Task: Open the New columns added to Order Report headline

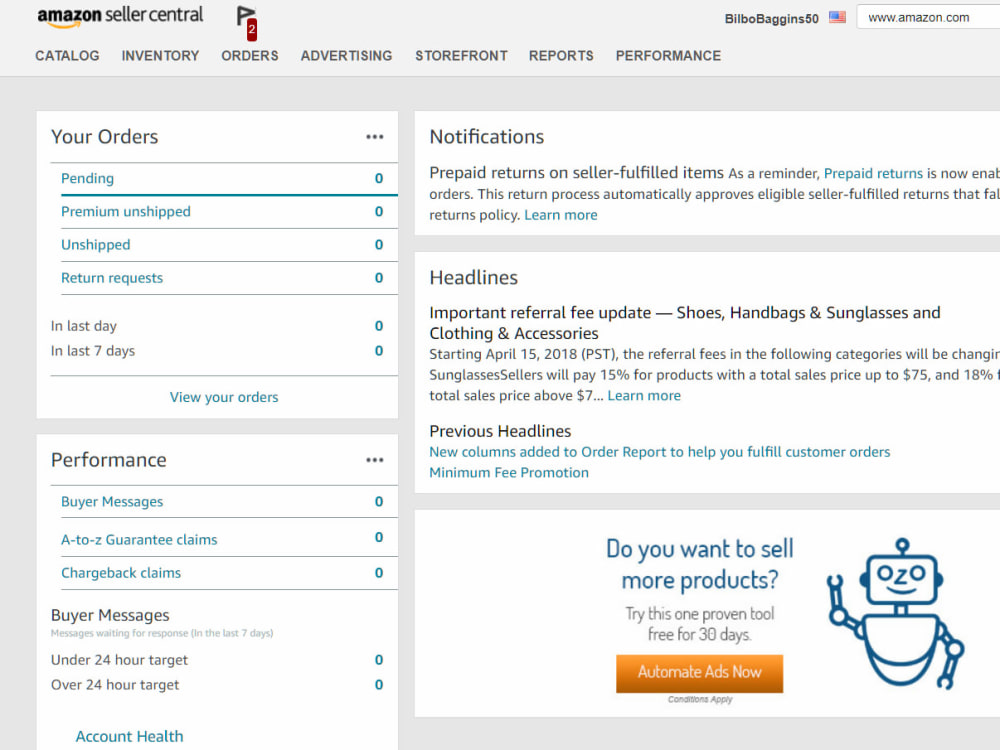Action: click(x=659, y=452)
